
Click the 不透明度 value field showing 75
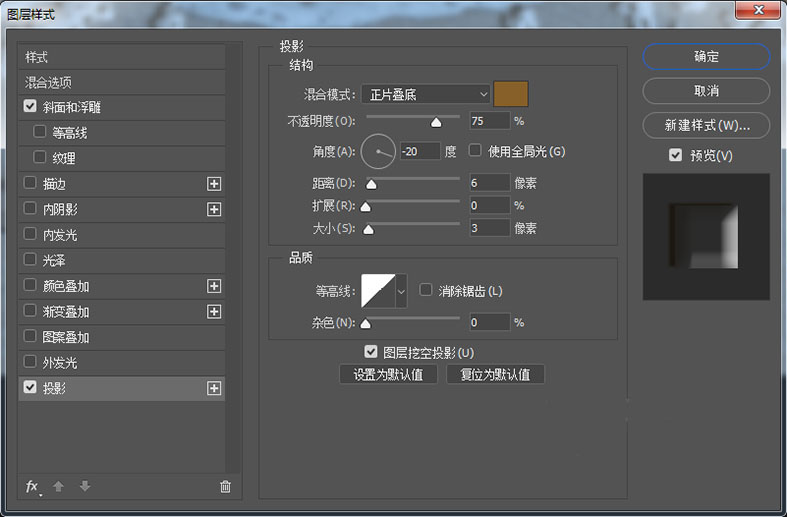tap(490, 121)
